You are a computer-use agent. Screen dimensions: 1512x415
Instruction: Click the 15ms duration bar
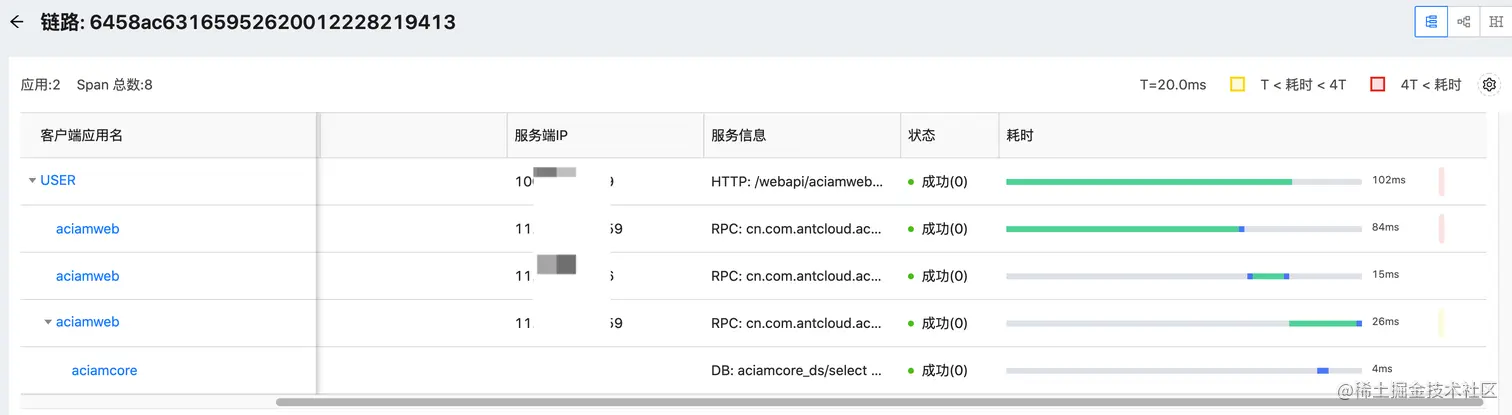[x=1184, y=276]
